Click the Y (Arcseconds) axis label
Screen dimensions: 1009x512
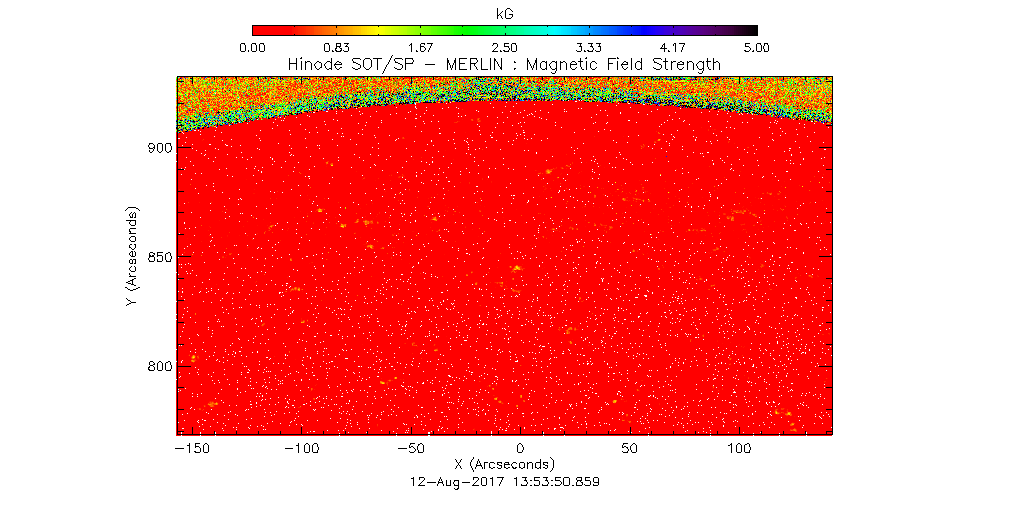click(x=131, y=257)
